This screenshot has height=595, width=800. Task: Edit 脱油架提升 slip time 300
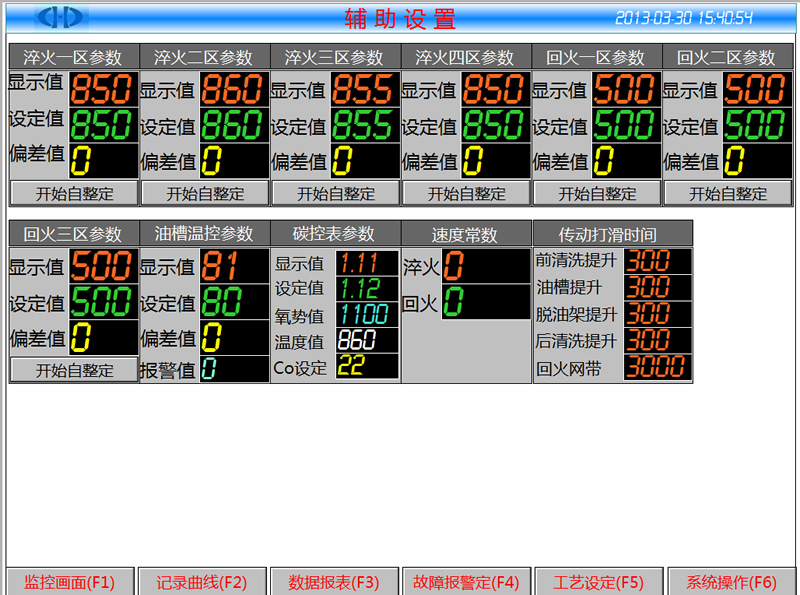point(658,314)
